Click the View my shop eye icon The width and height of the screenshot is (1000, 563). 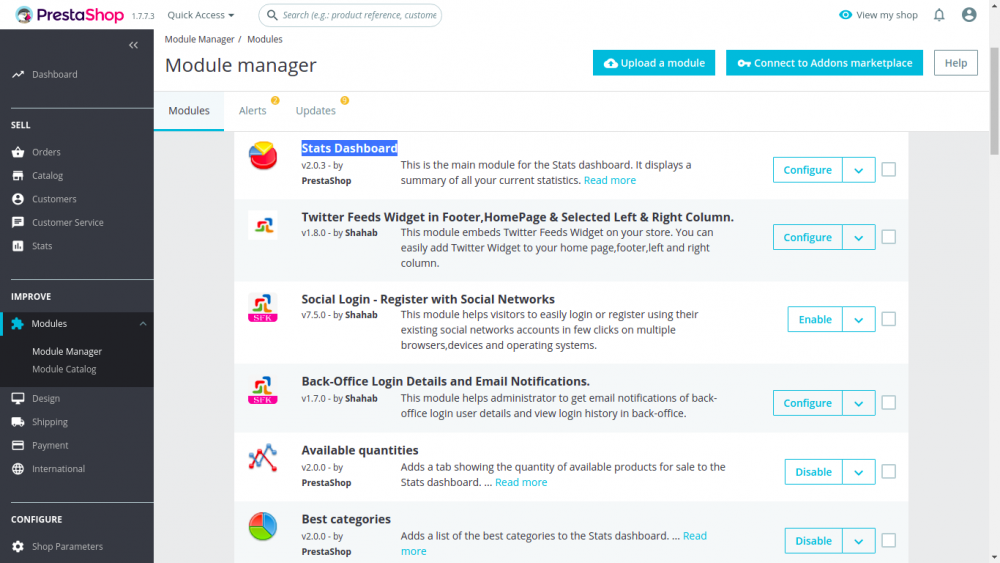pyautogui.click(x=845, y=15)
